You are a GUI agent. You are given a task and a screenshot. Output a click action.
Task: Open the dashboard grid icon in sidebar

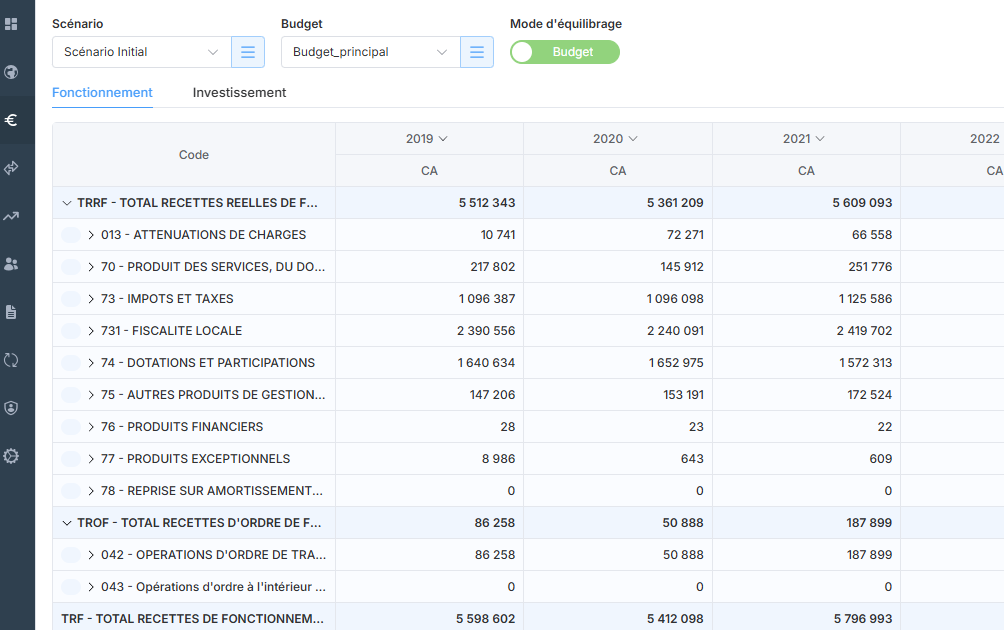[11, 24]
